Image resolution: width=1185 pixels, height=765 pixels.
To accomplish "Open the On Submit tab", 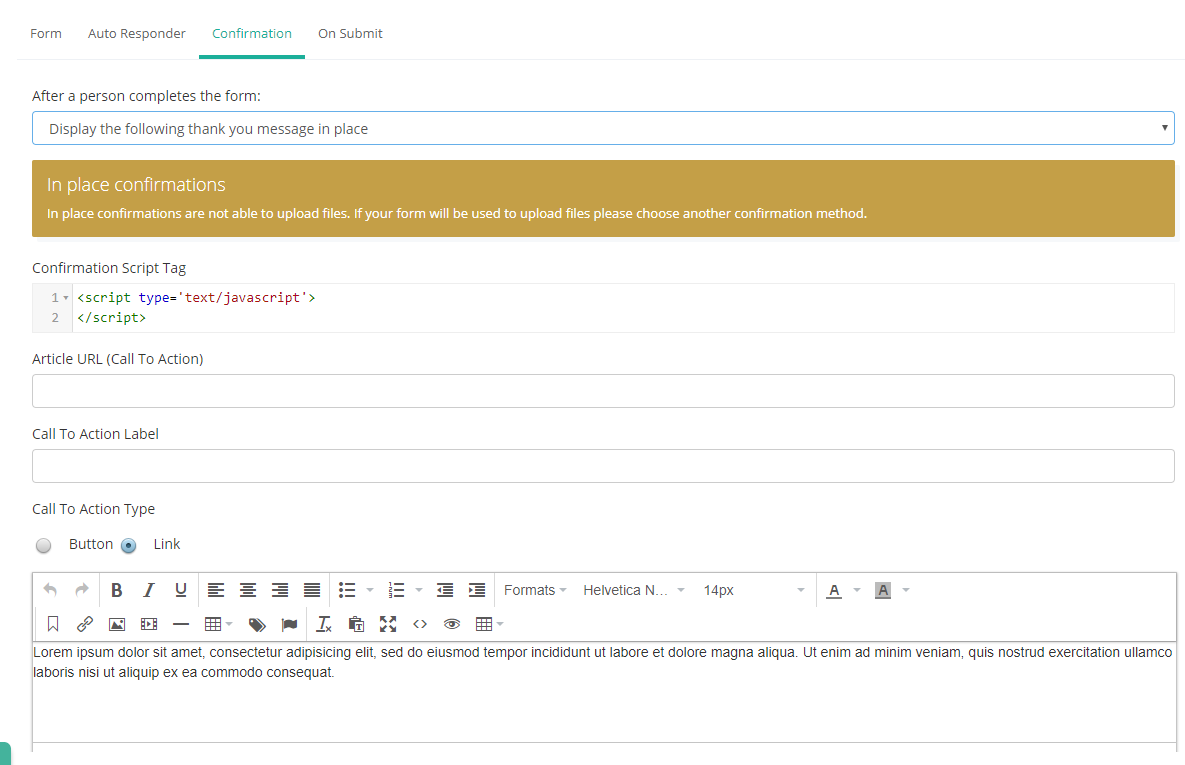I will click(x=350, y=33).
